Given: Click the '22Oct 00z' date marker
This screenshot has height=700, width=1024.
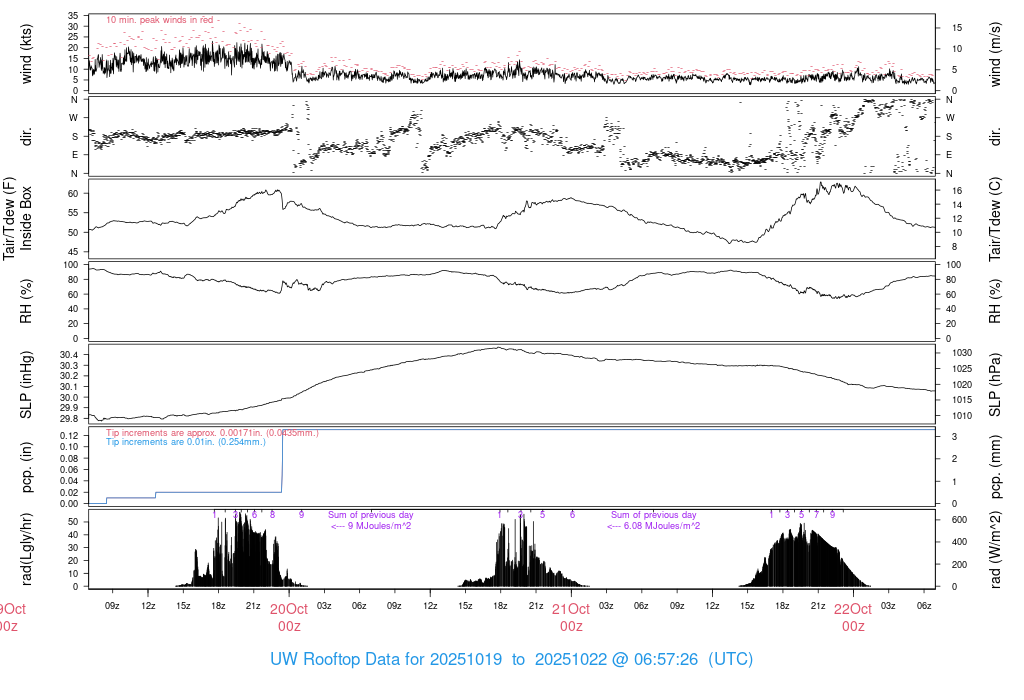Looking at the screenshot, I should click(x=854, y=618).
